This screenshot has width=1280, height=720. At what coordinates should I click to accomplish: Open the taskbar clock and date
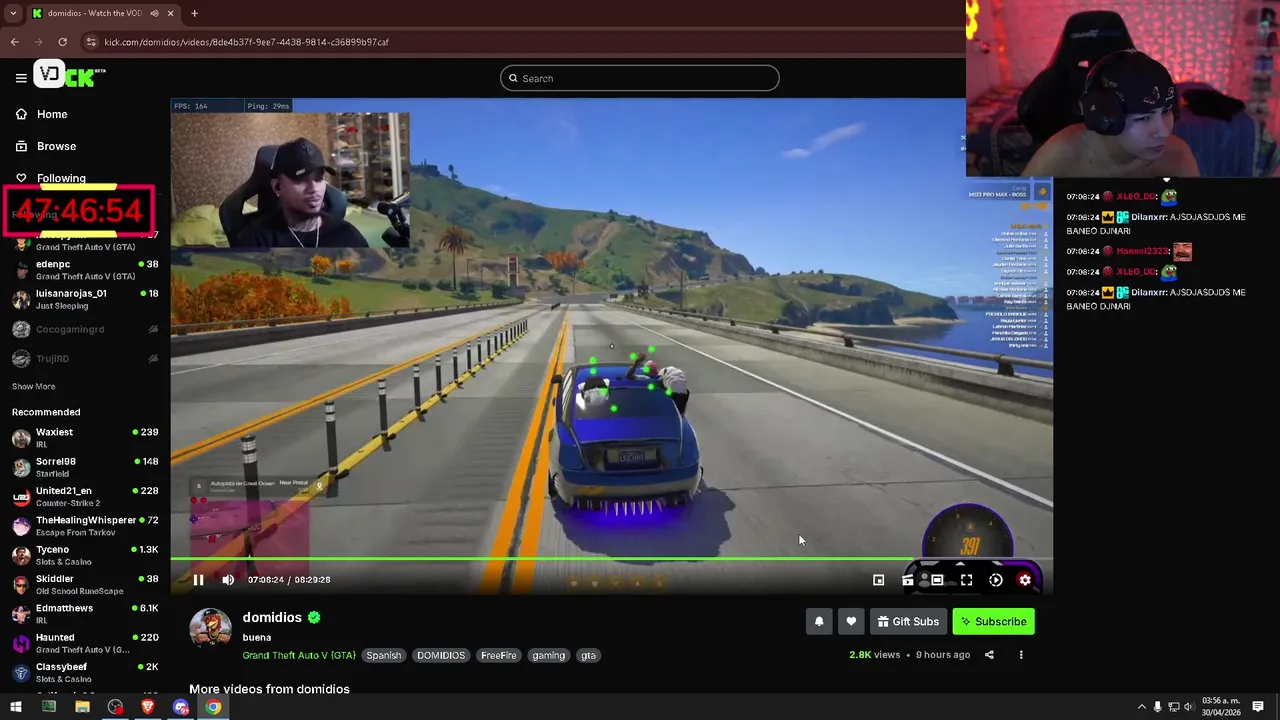[x=1219, y=707]
